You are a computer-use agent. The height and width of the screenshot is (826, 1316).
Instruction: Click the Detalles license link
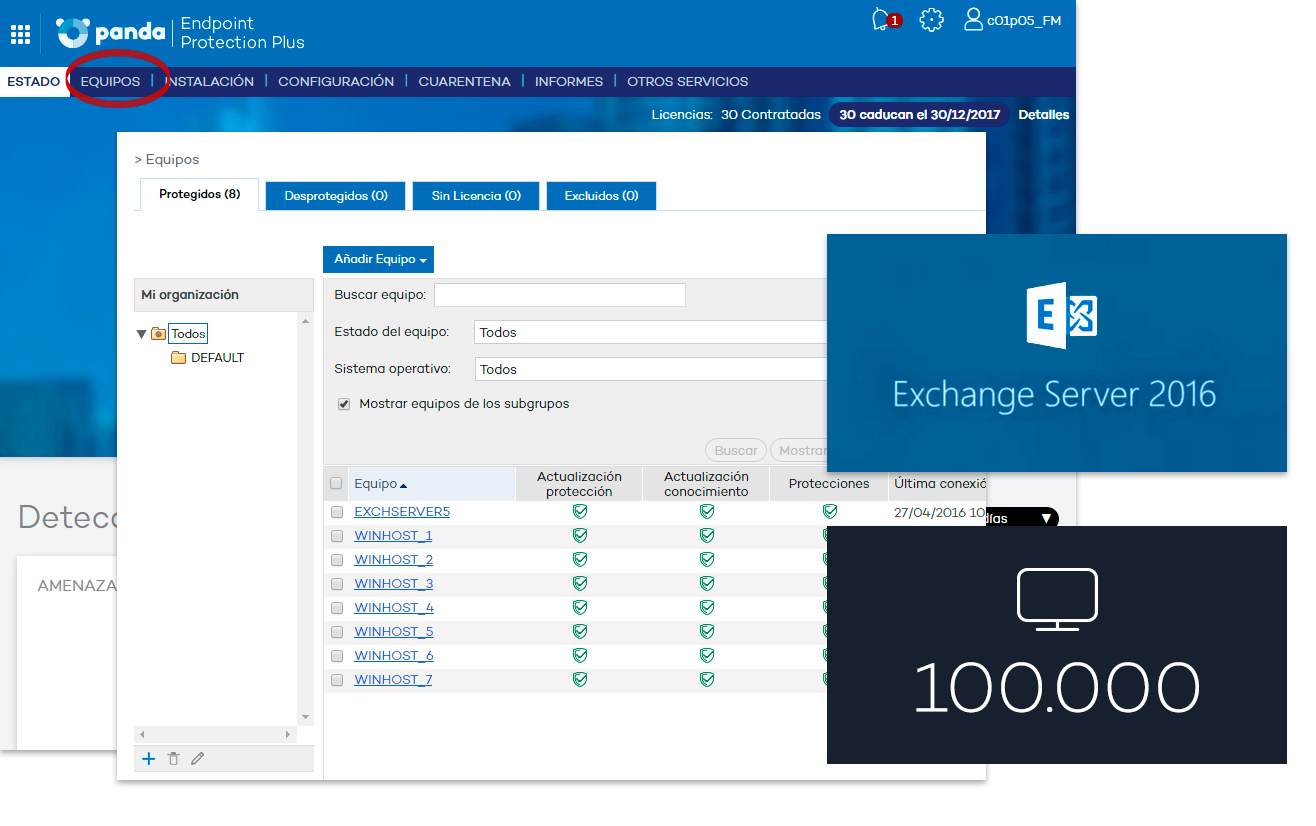tap(1044, 115)
